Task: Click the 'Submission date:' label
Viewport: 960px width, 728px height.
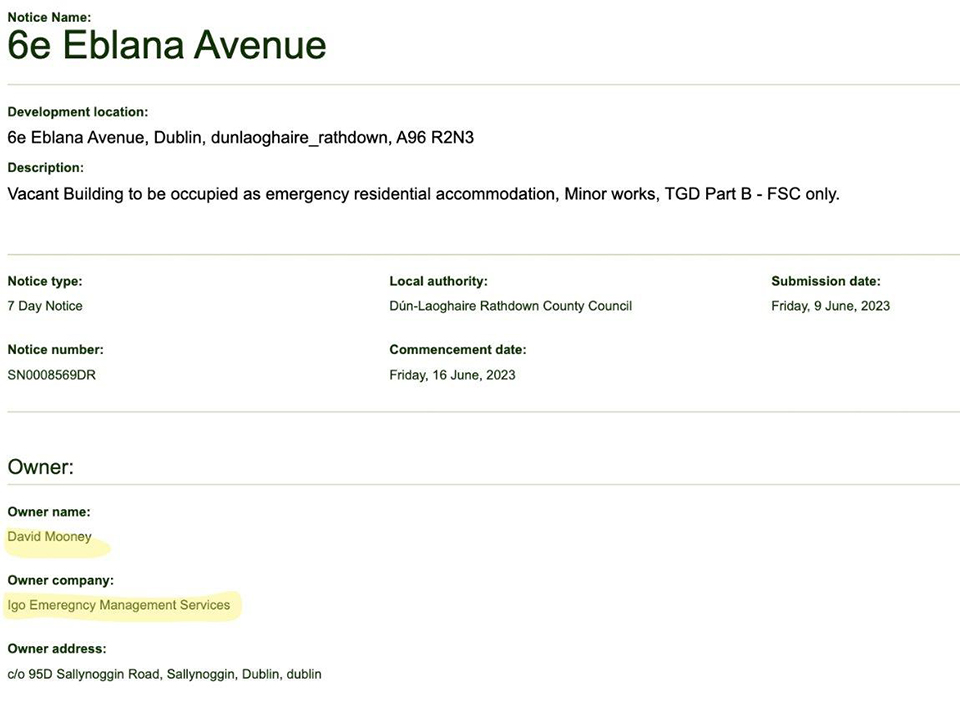Action: coord(826,282)
